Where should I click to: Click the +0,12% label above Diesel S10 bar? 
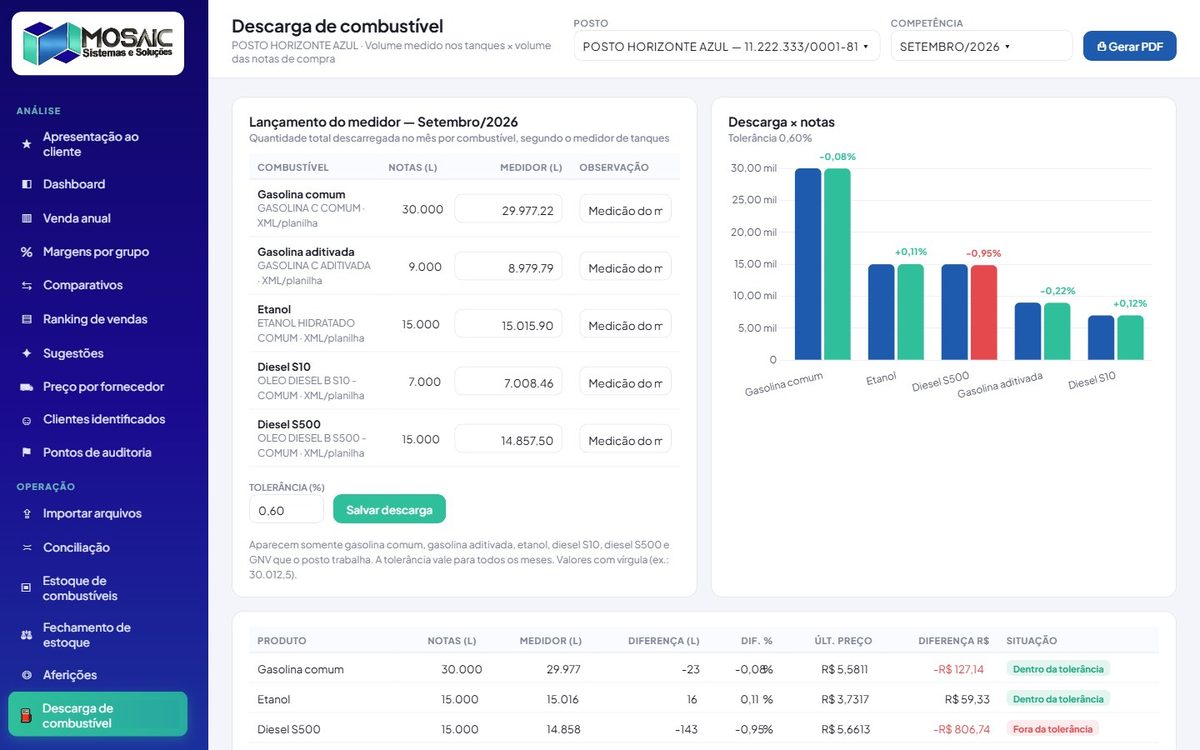[x=1130, y=303]
